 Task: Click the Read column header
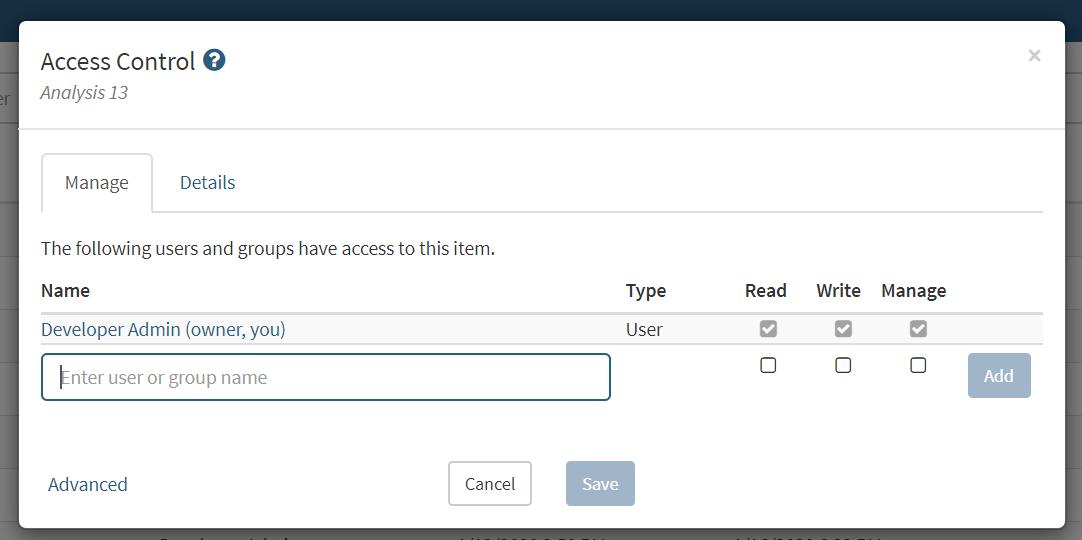coord(766,291)
